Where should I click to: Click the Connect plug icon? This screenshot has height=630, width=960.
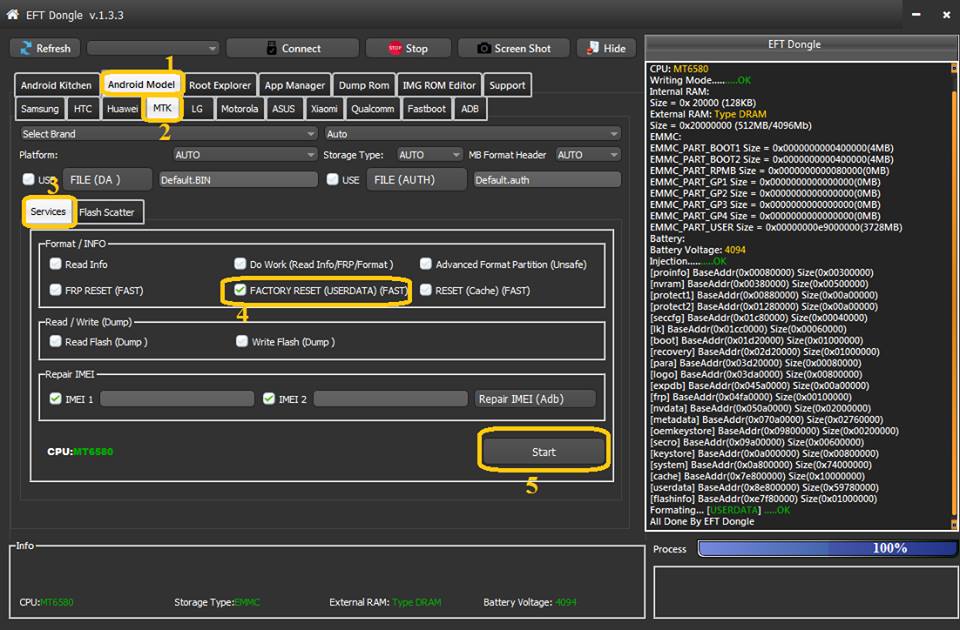[272, 48]
